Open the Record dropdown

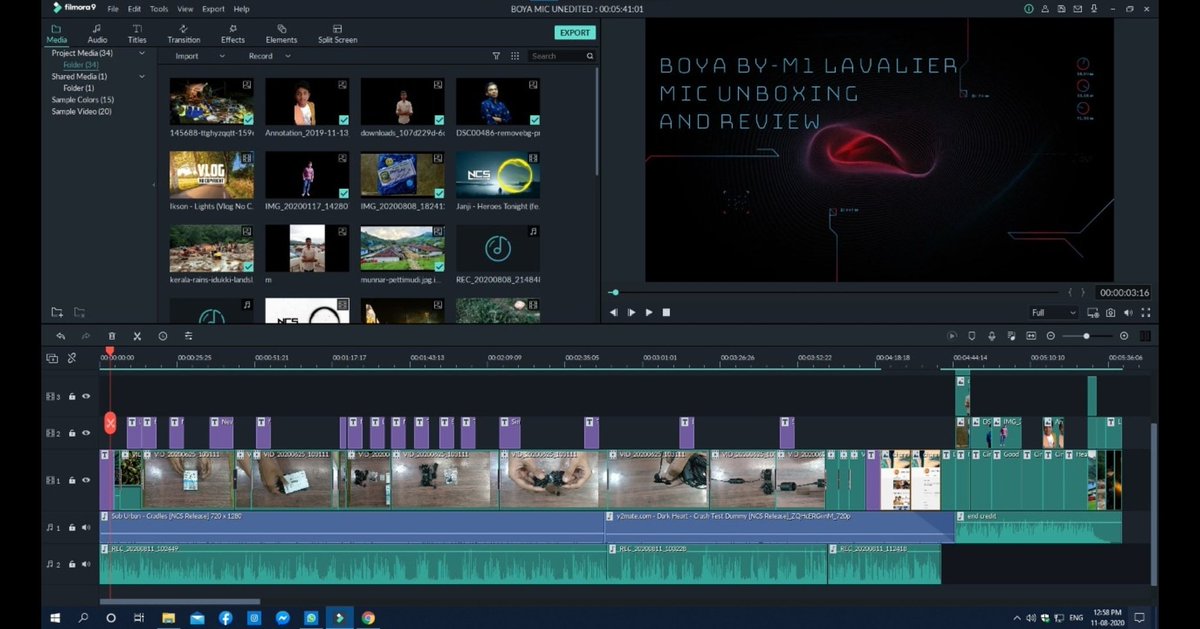[x=269, y=56]
